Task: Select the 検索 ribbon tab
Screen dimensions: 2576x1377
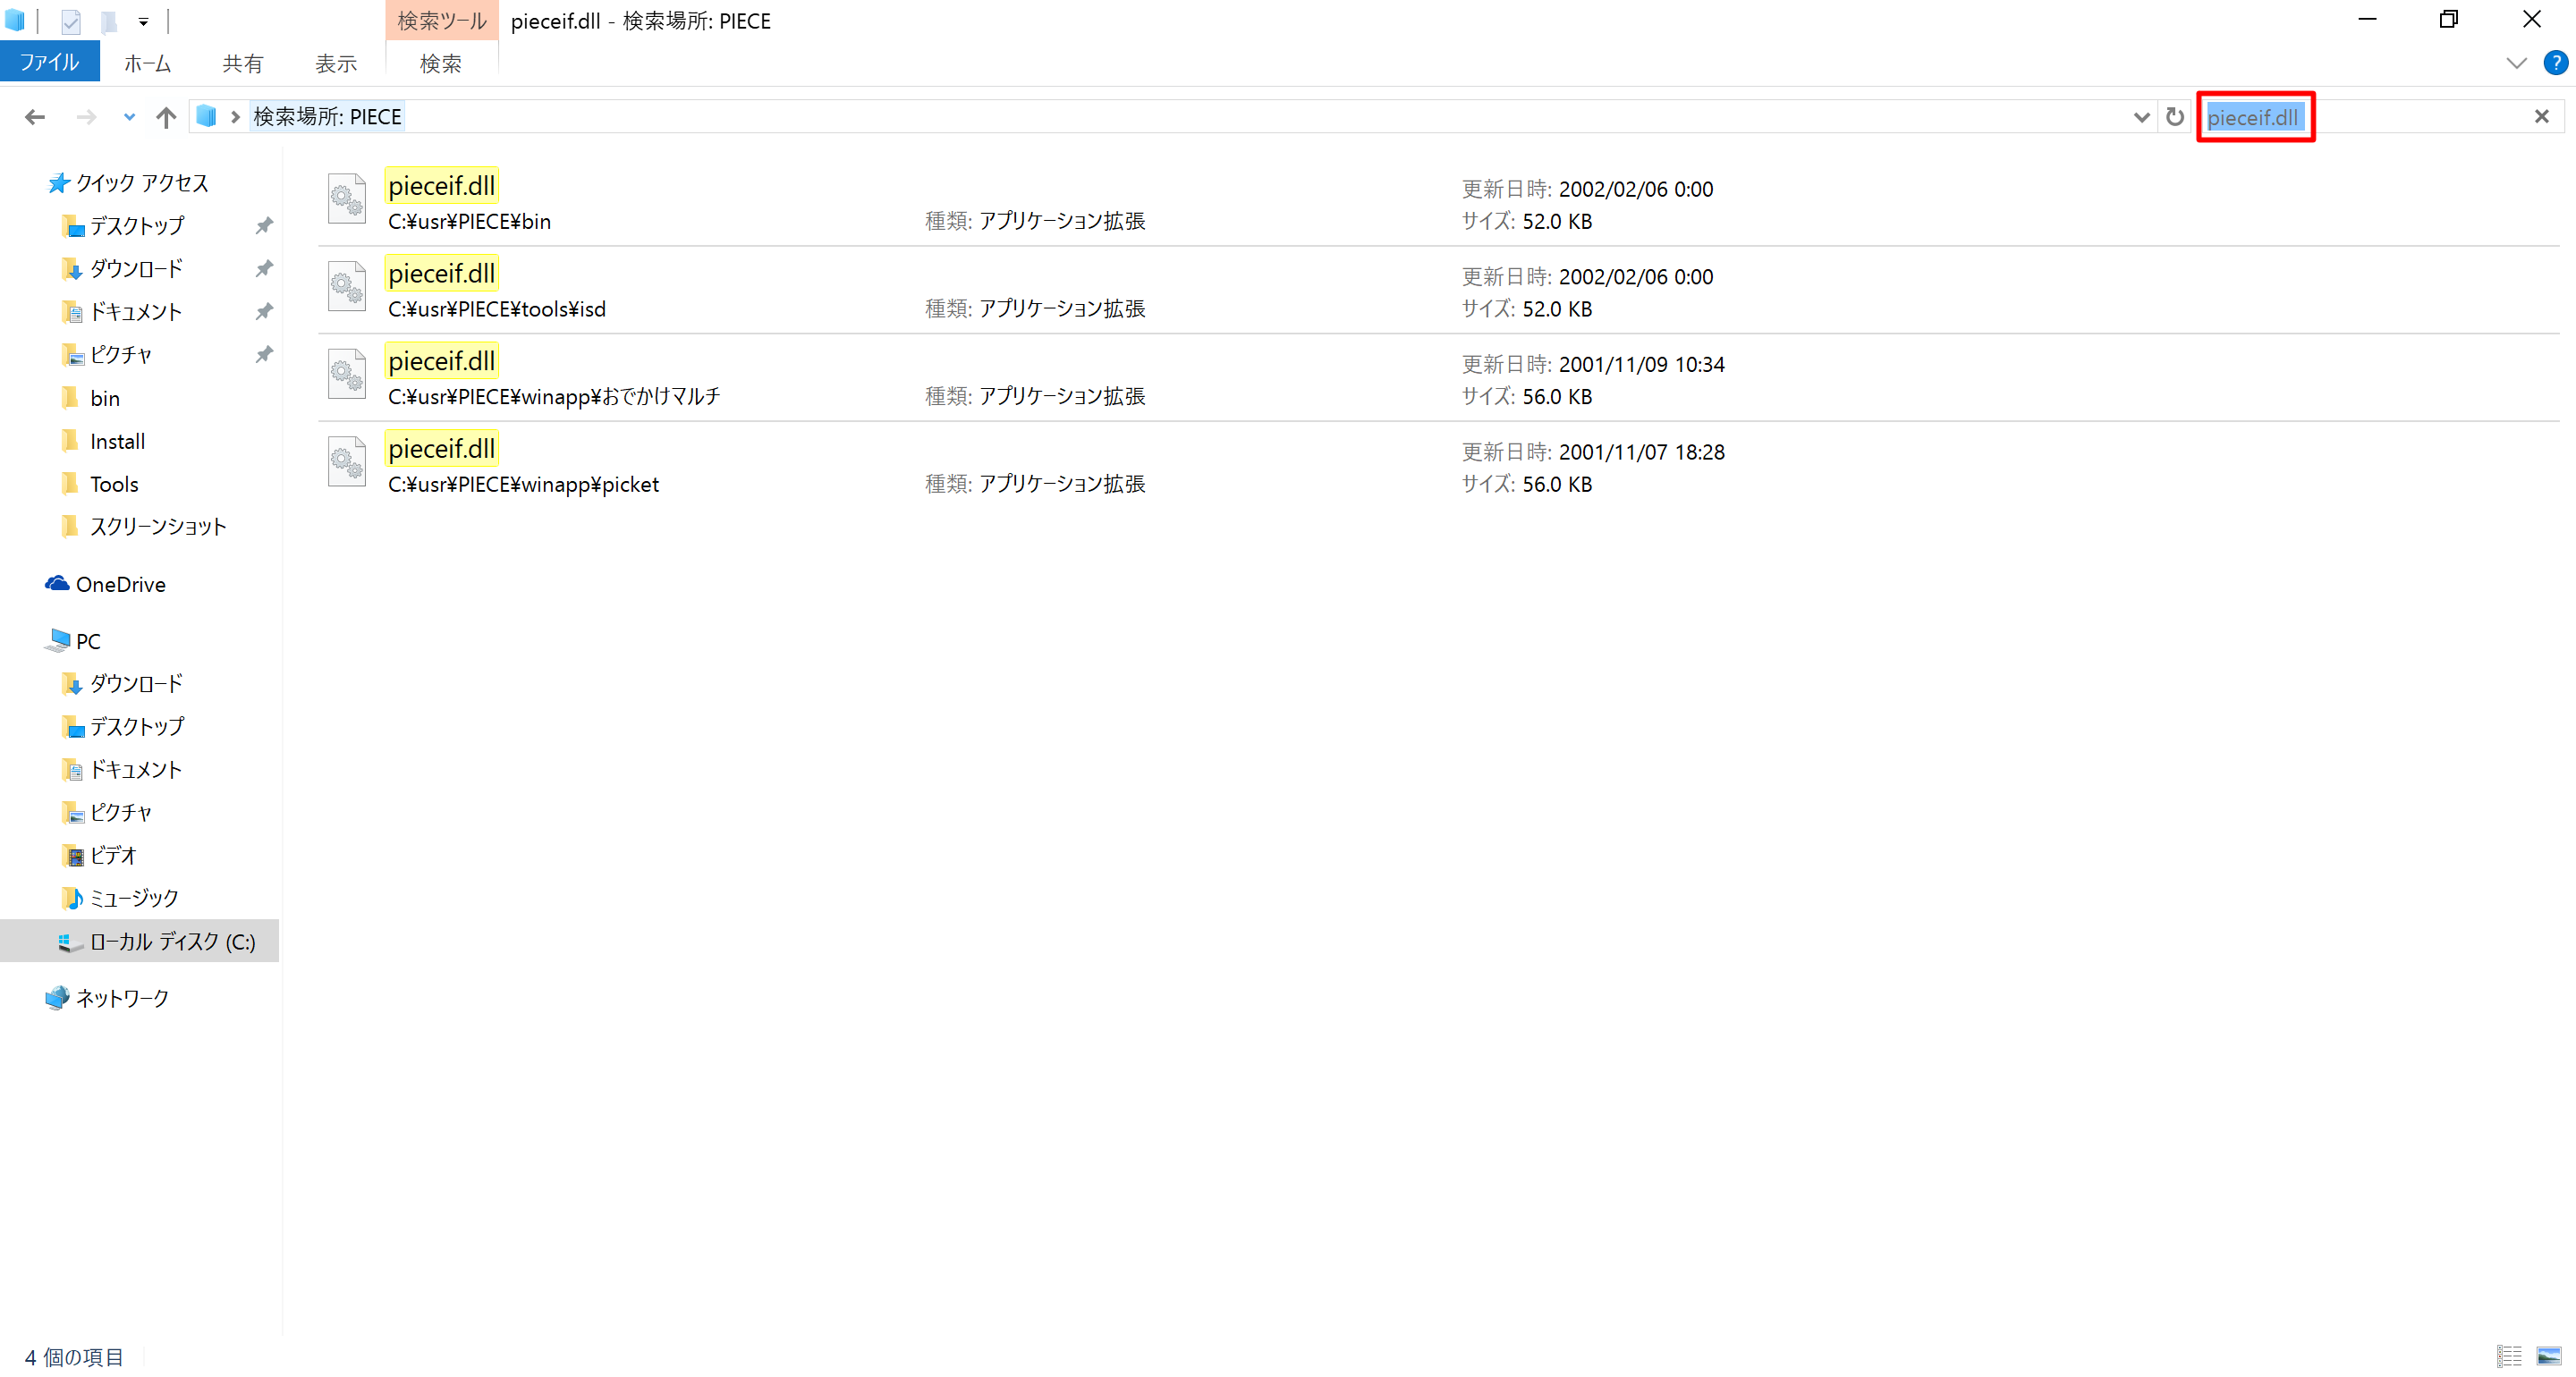Action: pyautogui.click(x=441, y=63)
